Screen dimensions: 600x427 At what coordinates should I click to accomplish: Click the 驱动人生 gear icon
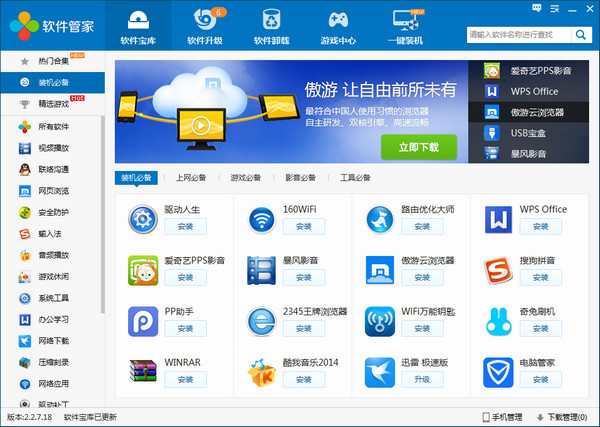click(142, 219)
